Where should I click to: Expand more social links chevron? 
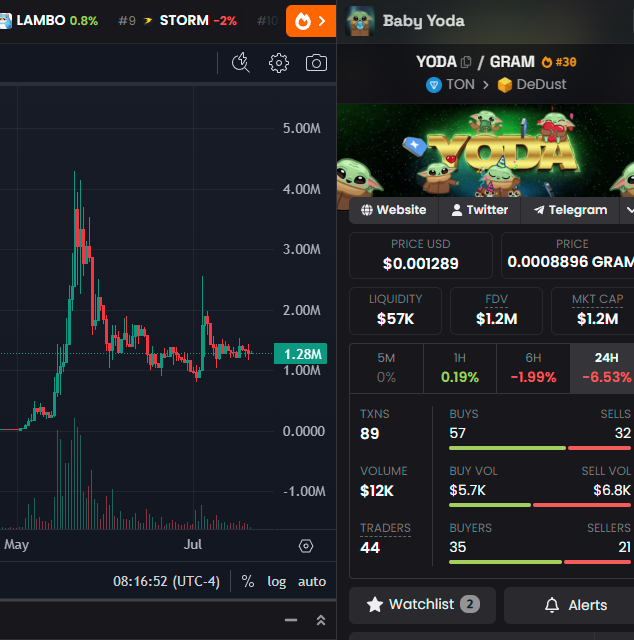pyautogui.click(x=629, y=210)
